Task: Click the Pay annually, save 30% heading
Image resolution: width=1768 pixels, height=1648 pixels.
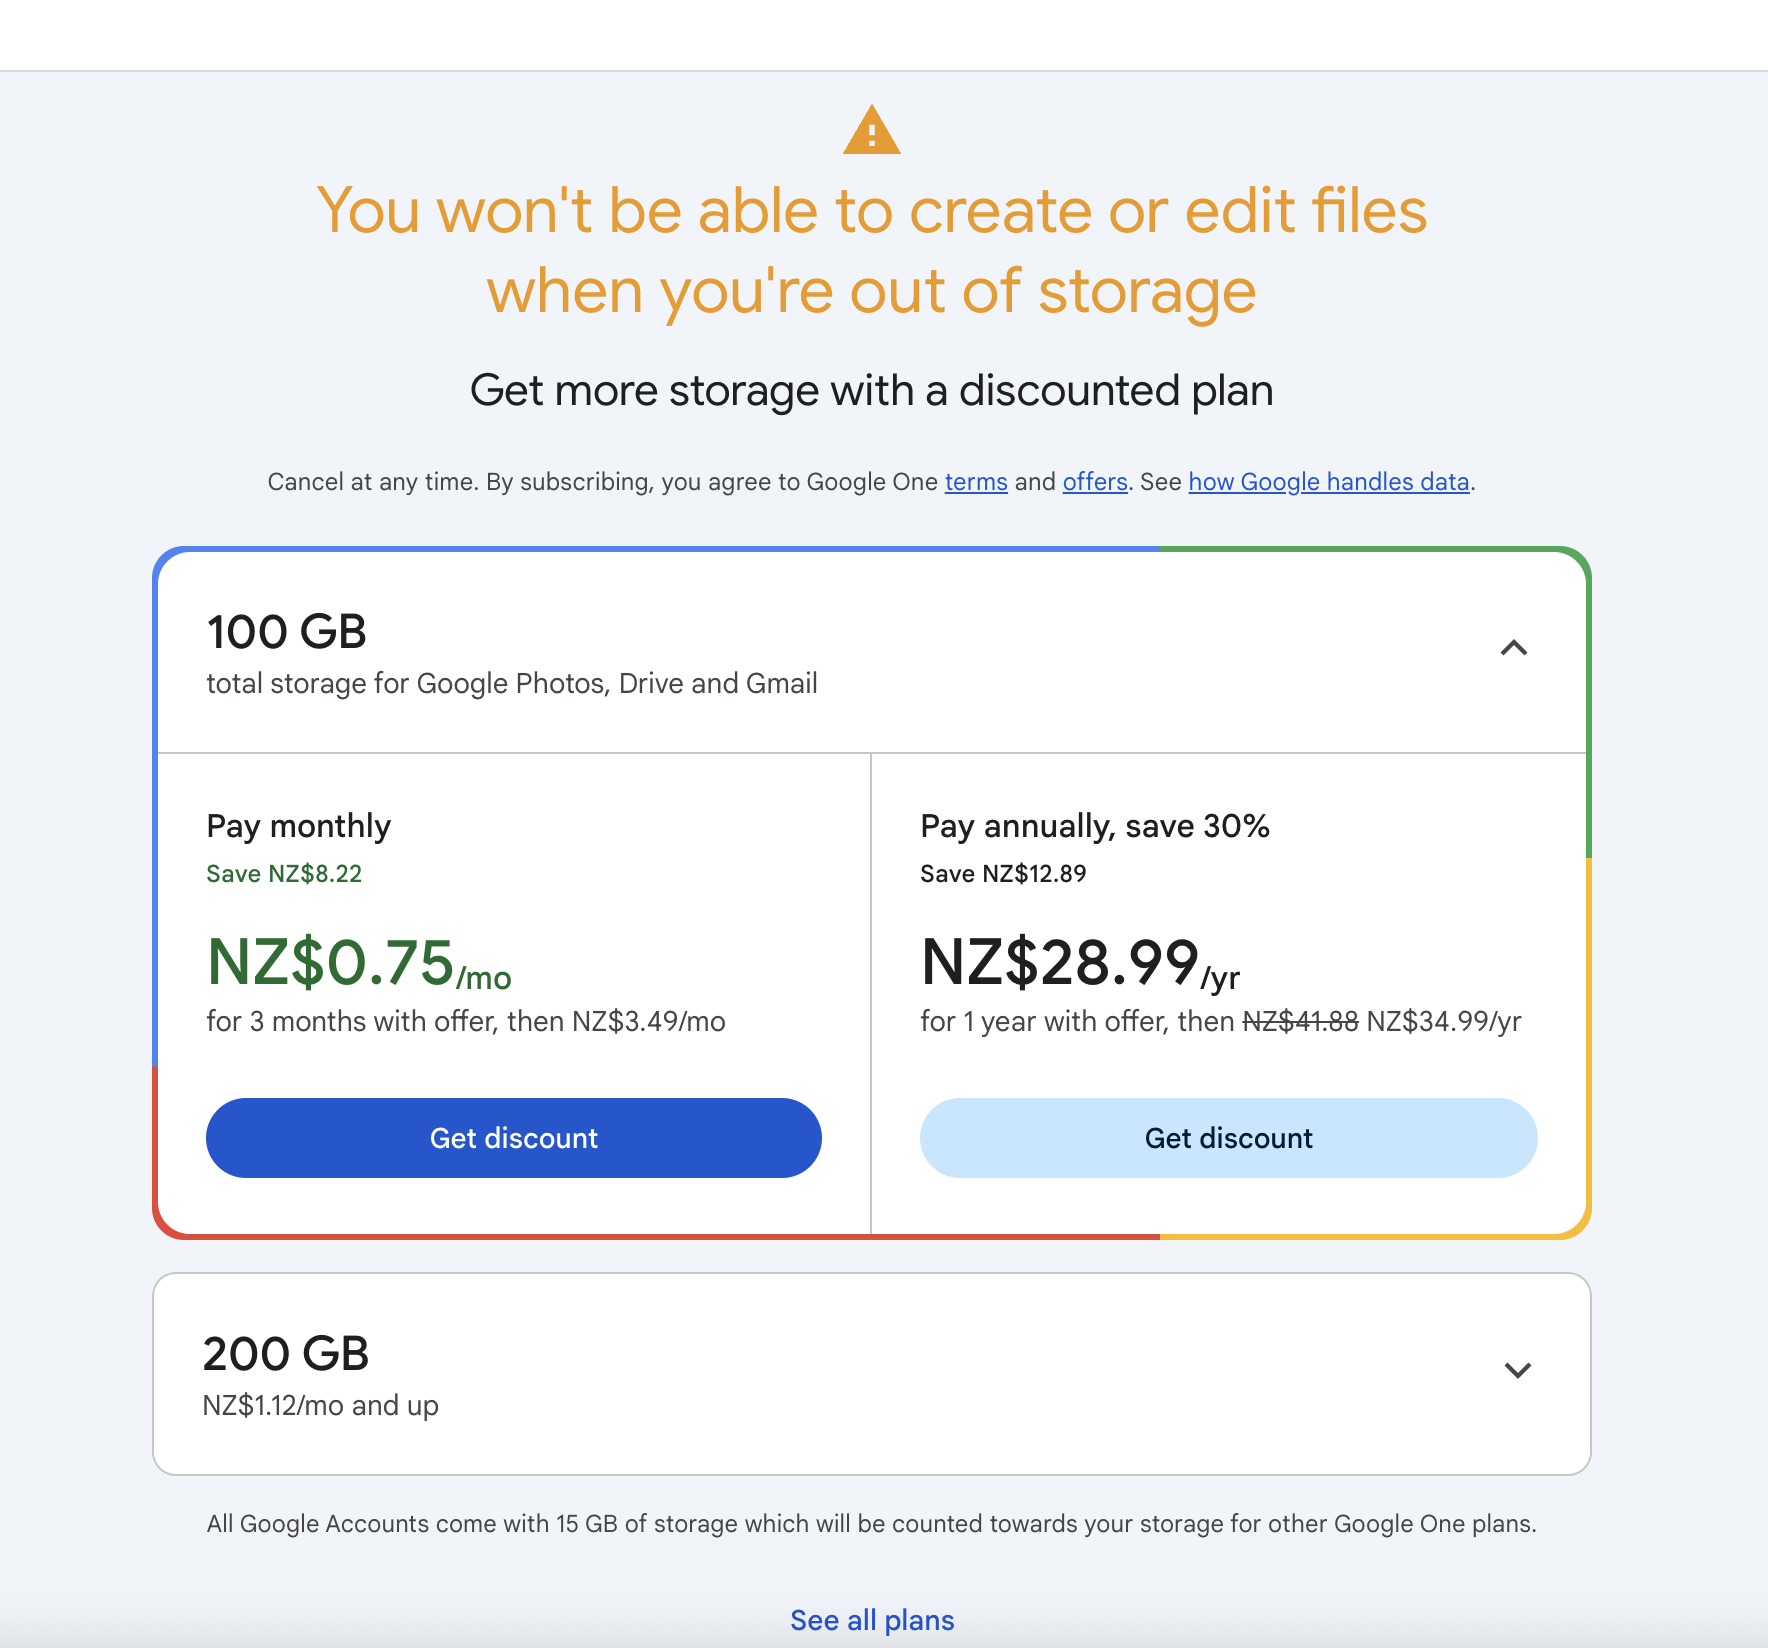Action: [1094, 826]
